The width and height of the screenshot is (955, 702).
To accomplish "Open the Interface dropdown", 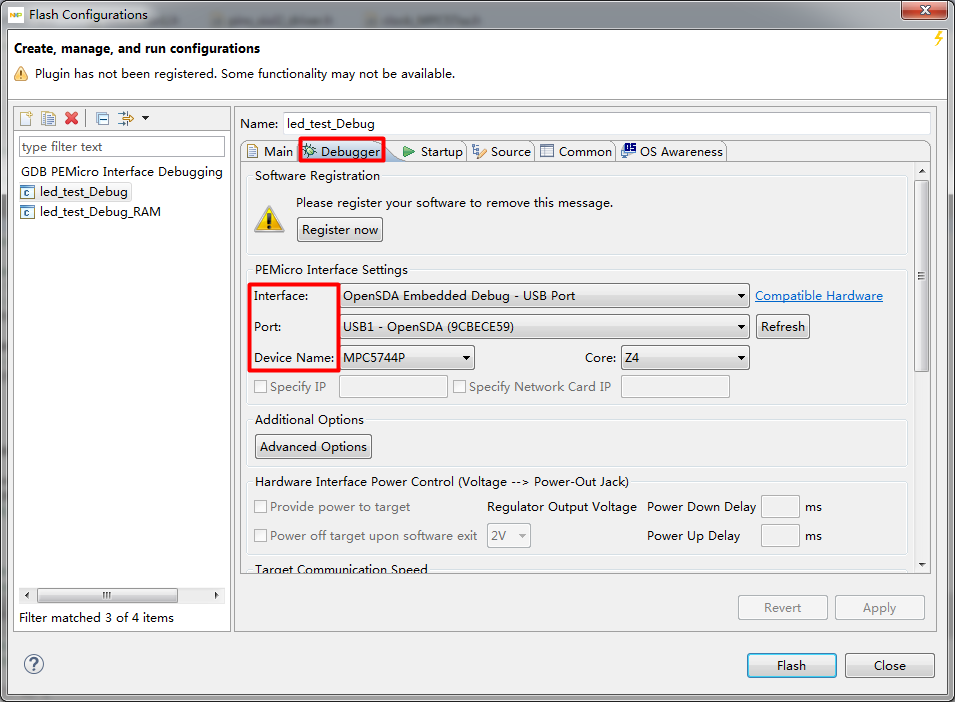I will pos(544,296).
